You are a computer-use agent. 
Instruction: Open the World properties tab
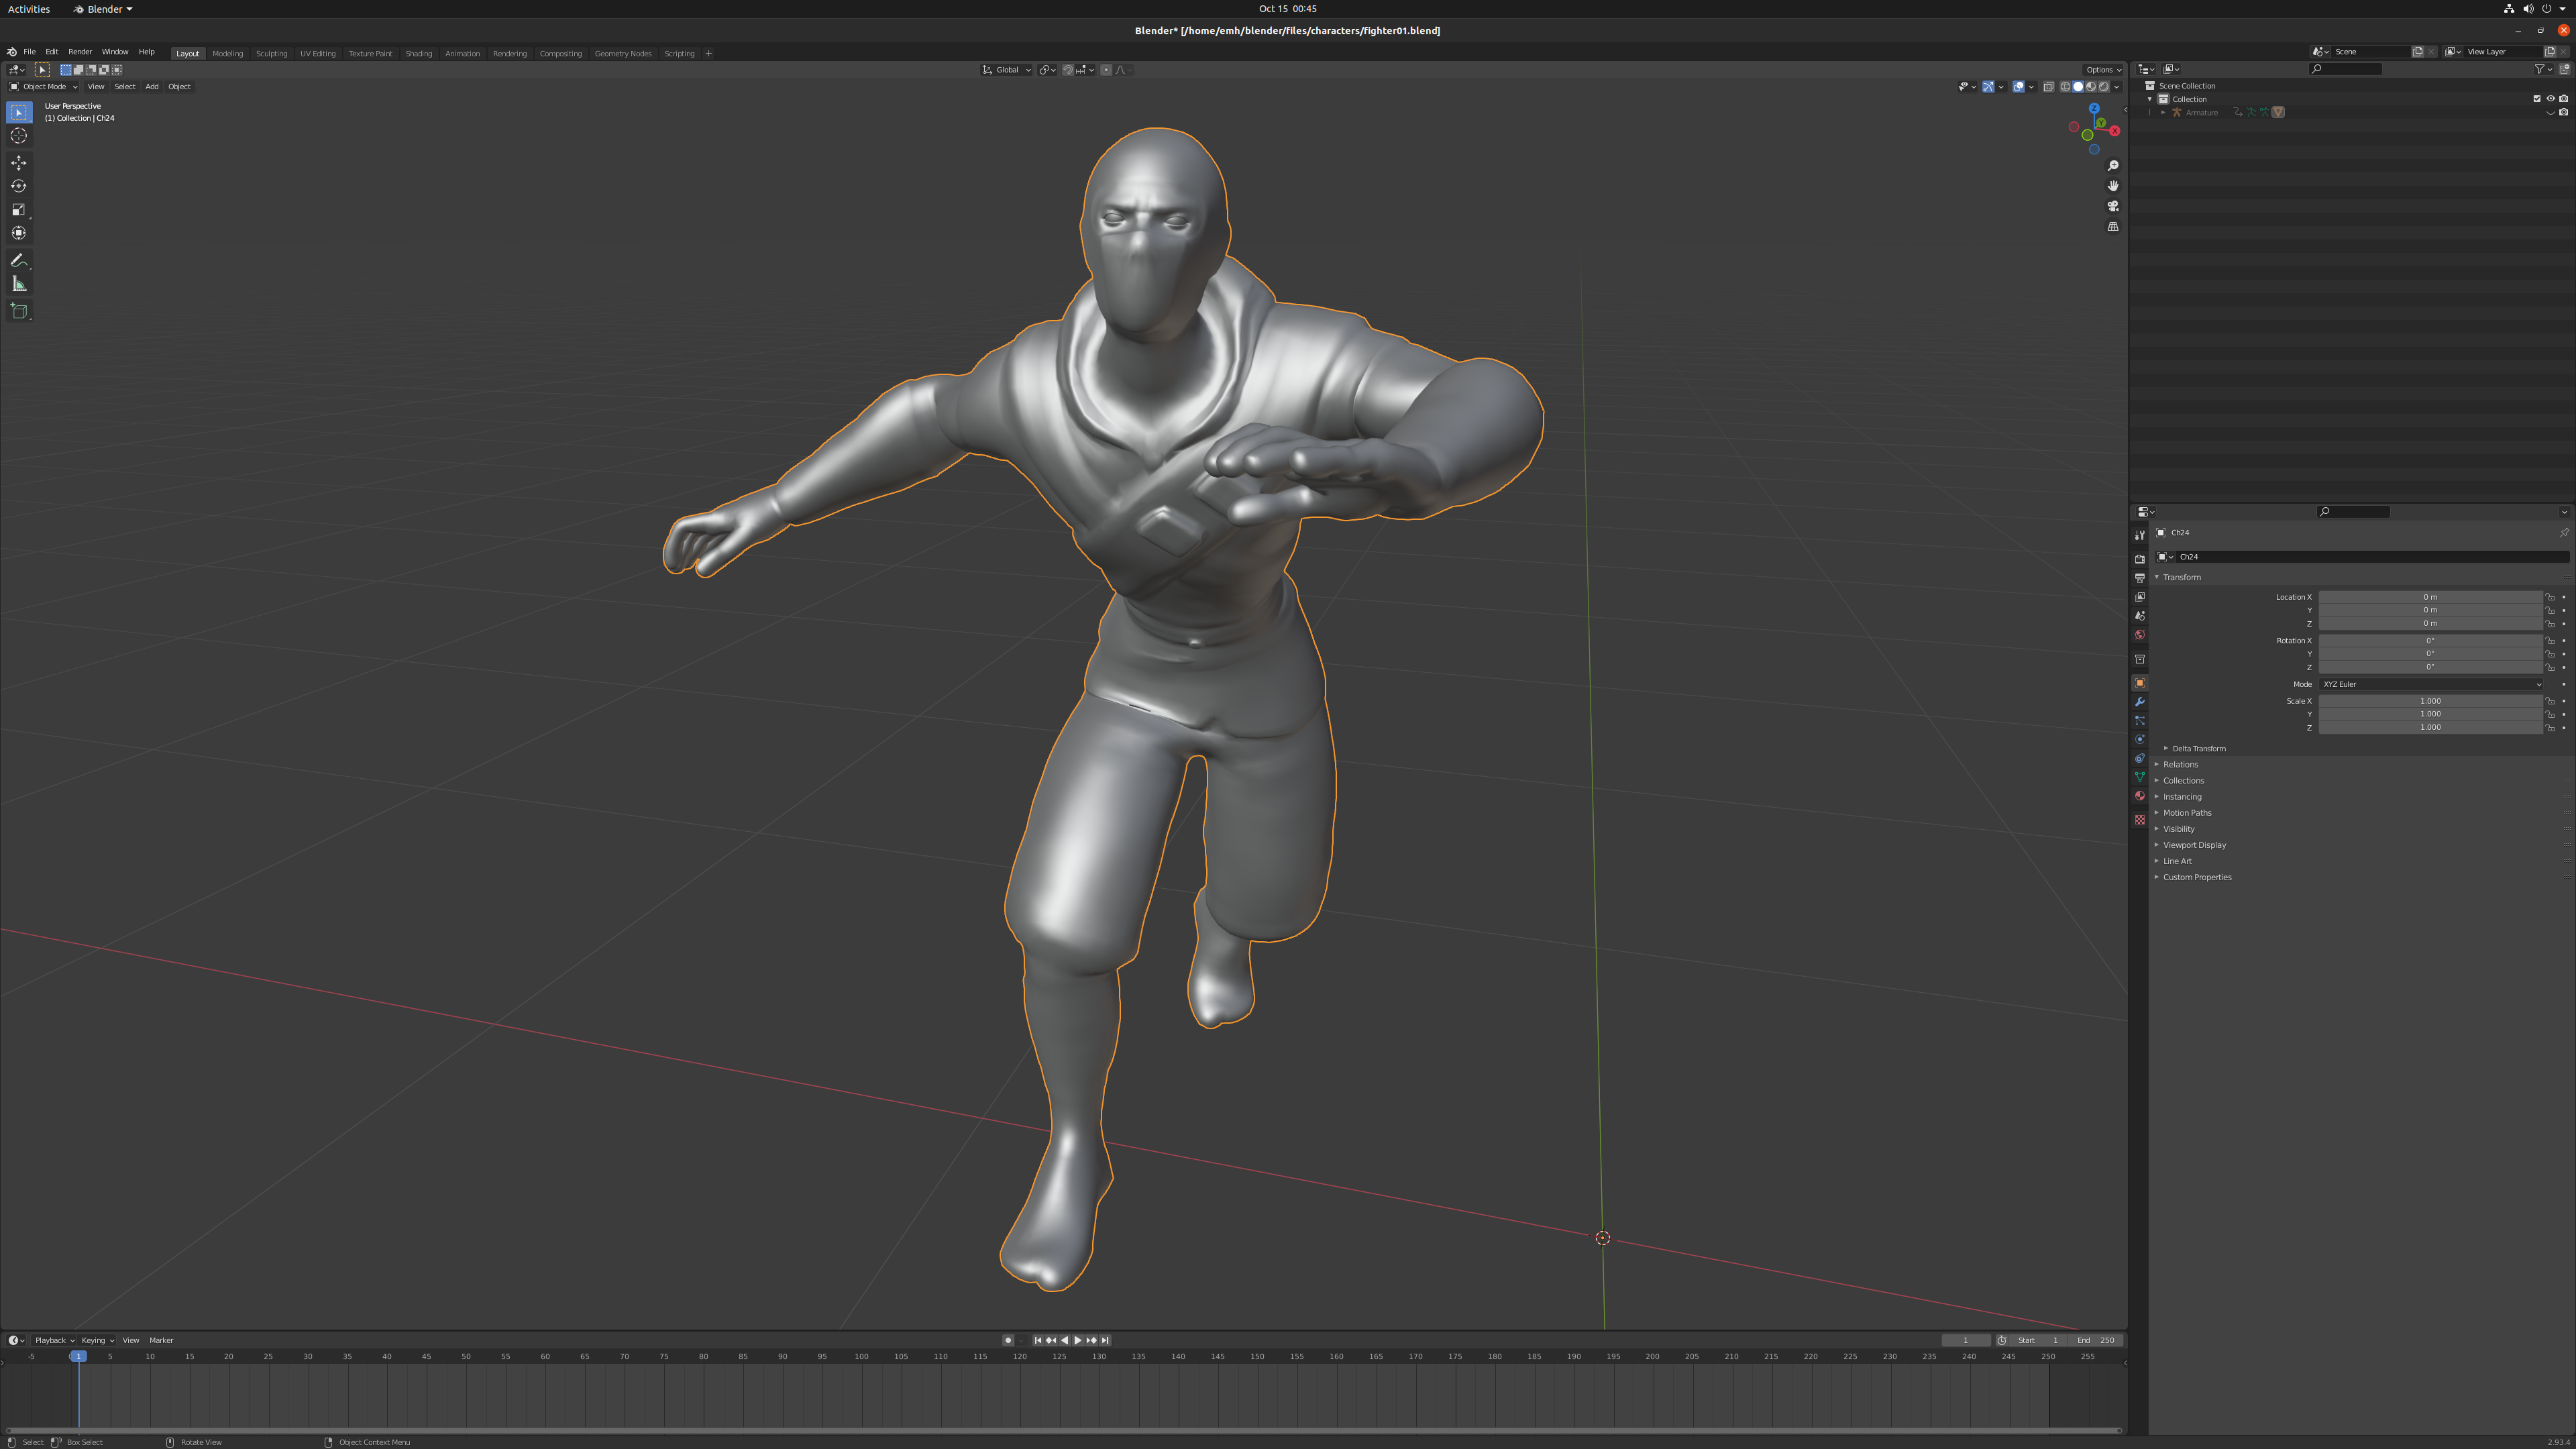[x=2139, y=635]
